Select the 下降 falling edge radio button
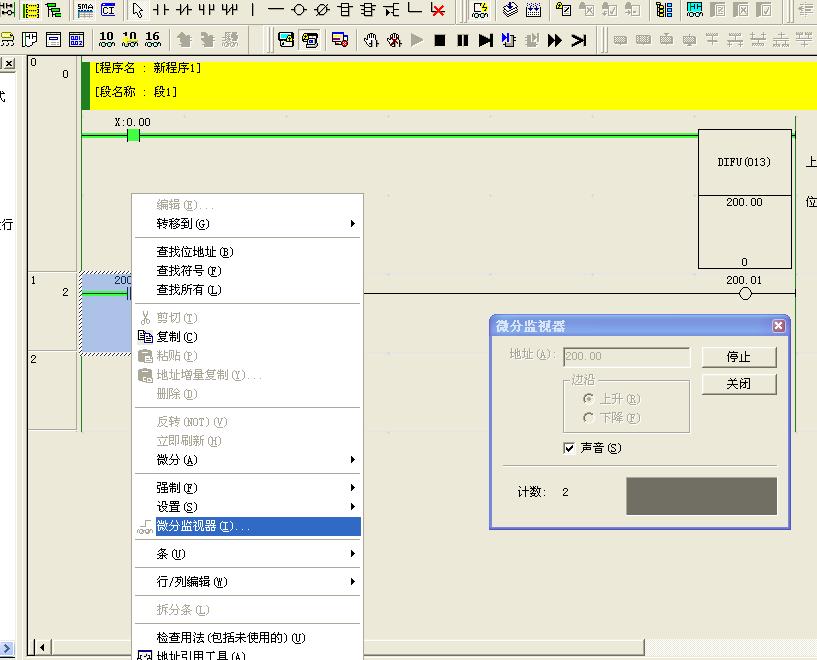Screen dimensions: 817x660 click(x=588, y=418)
